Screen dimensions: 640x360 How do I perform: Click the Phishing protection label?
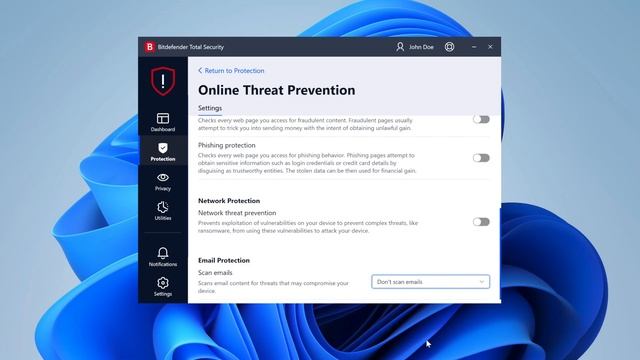point(227,145)
